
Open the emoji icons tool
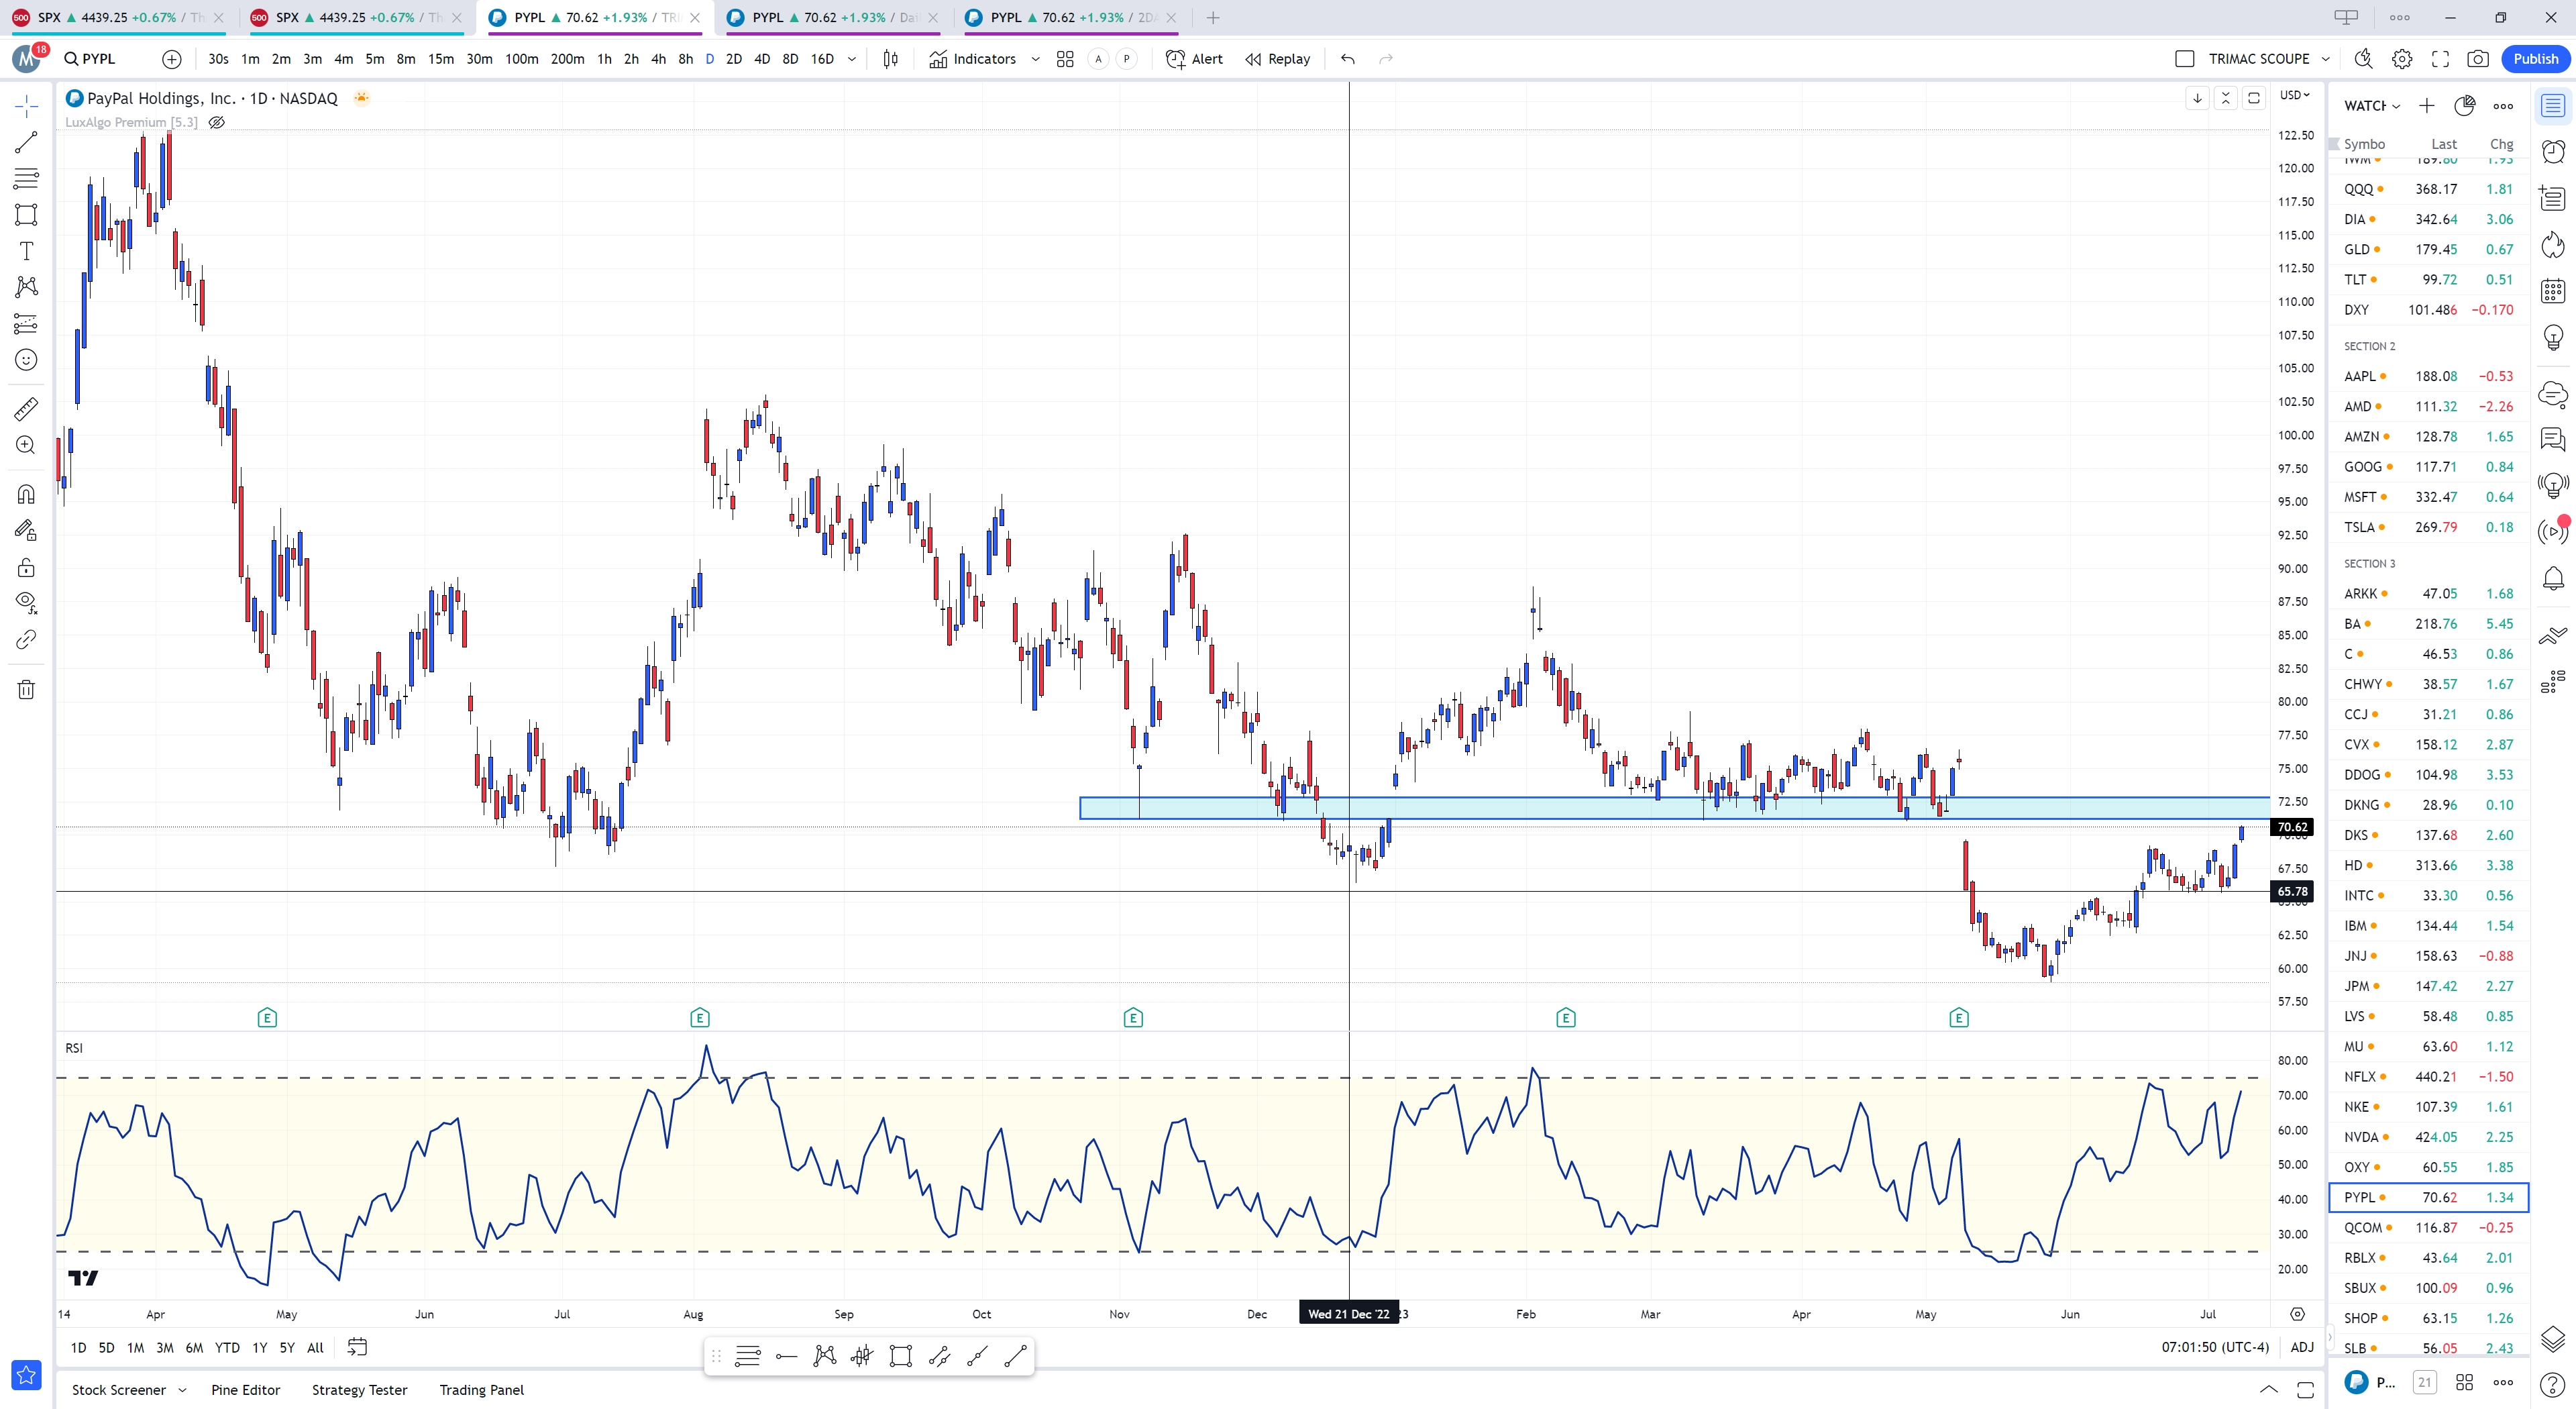coord(26,360)
